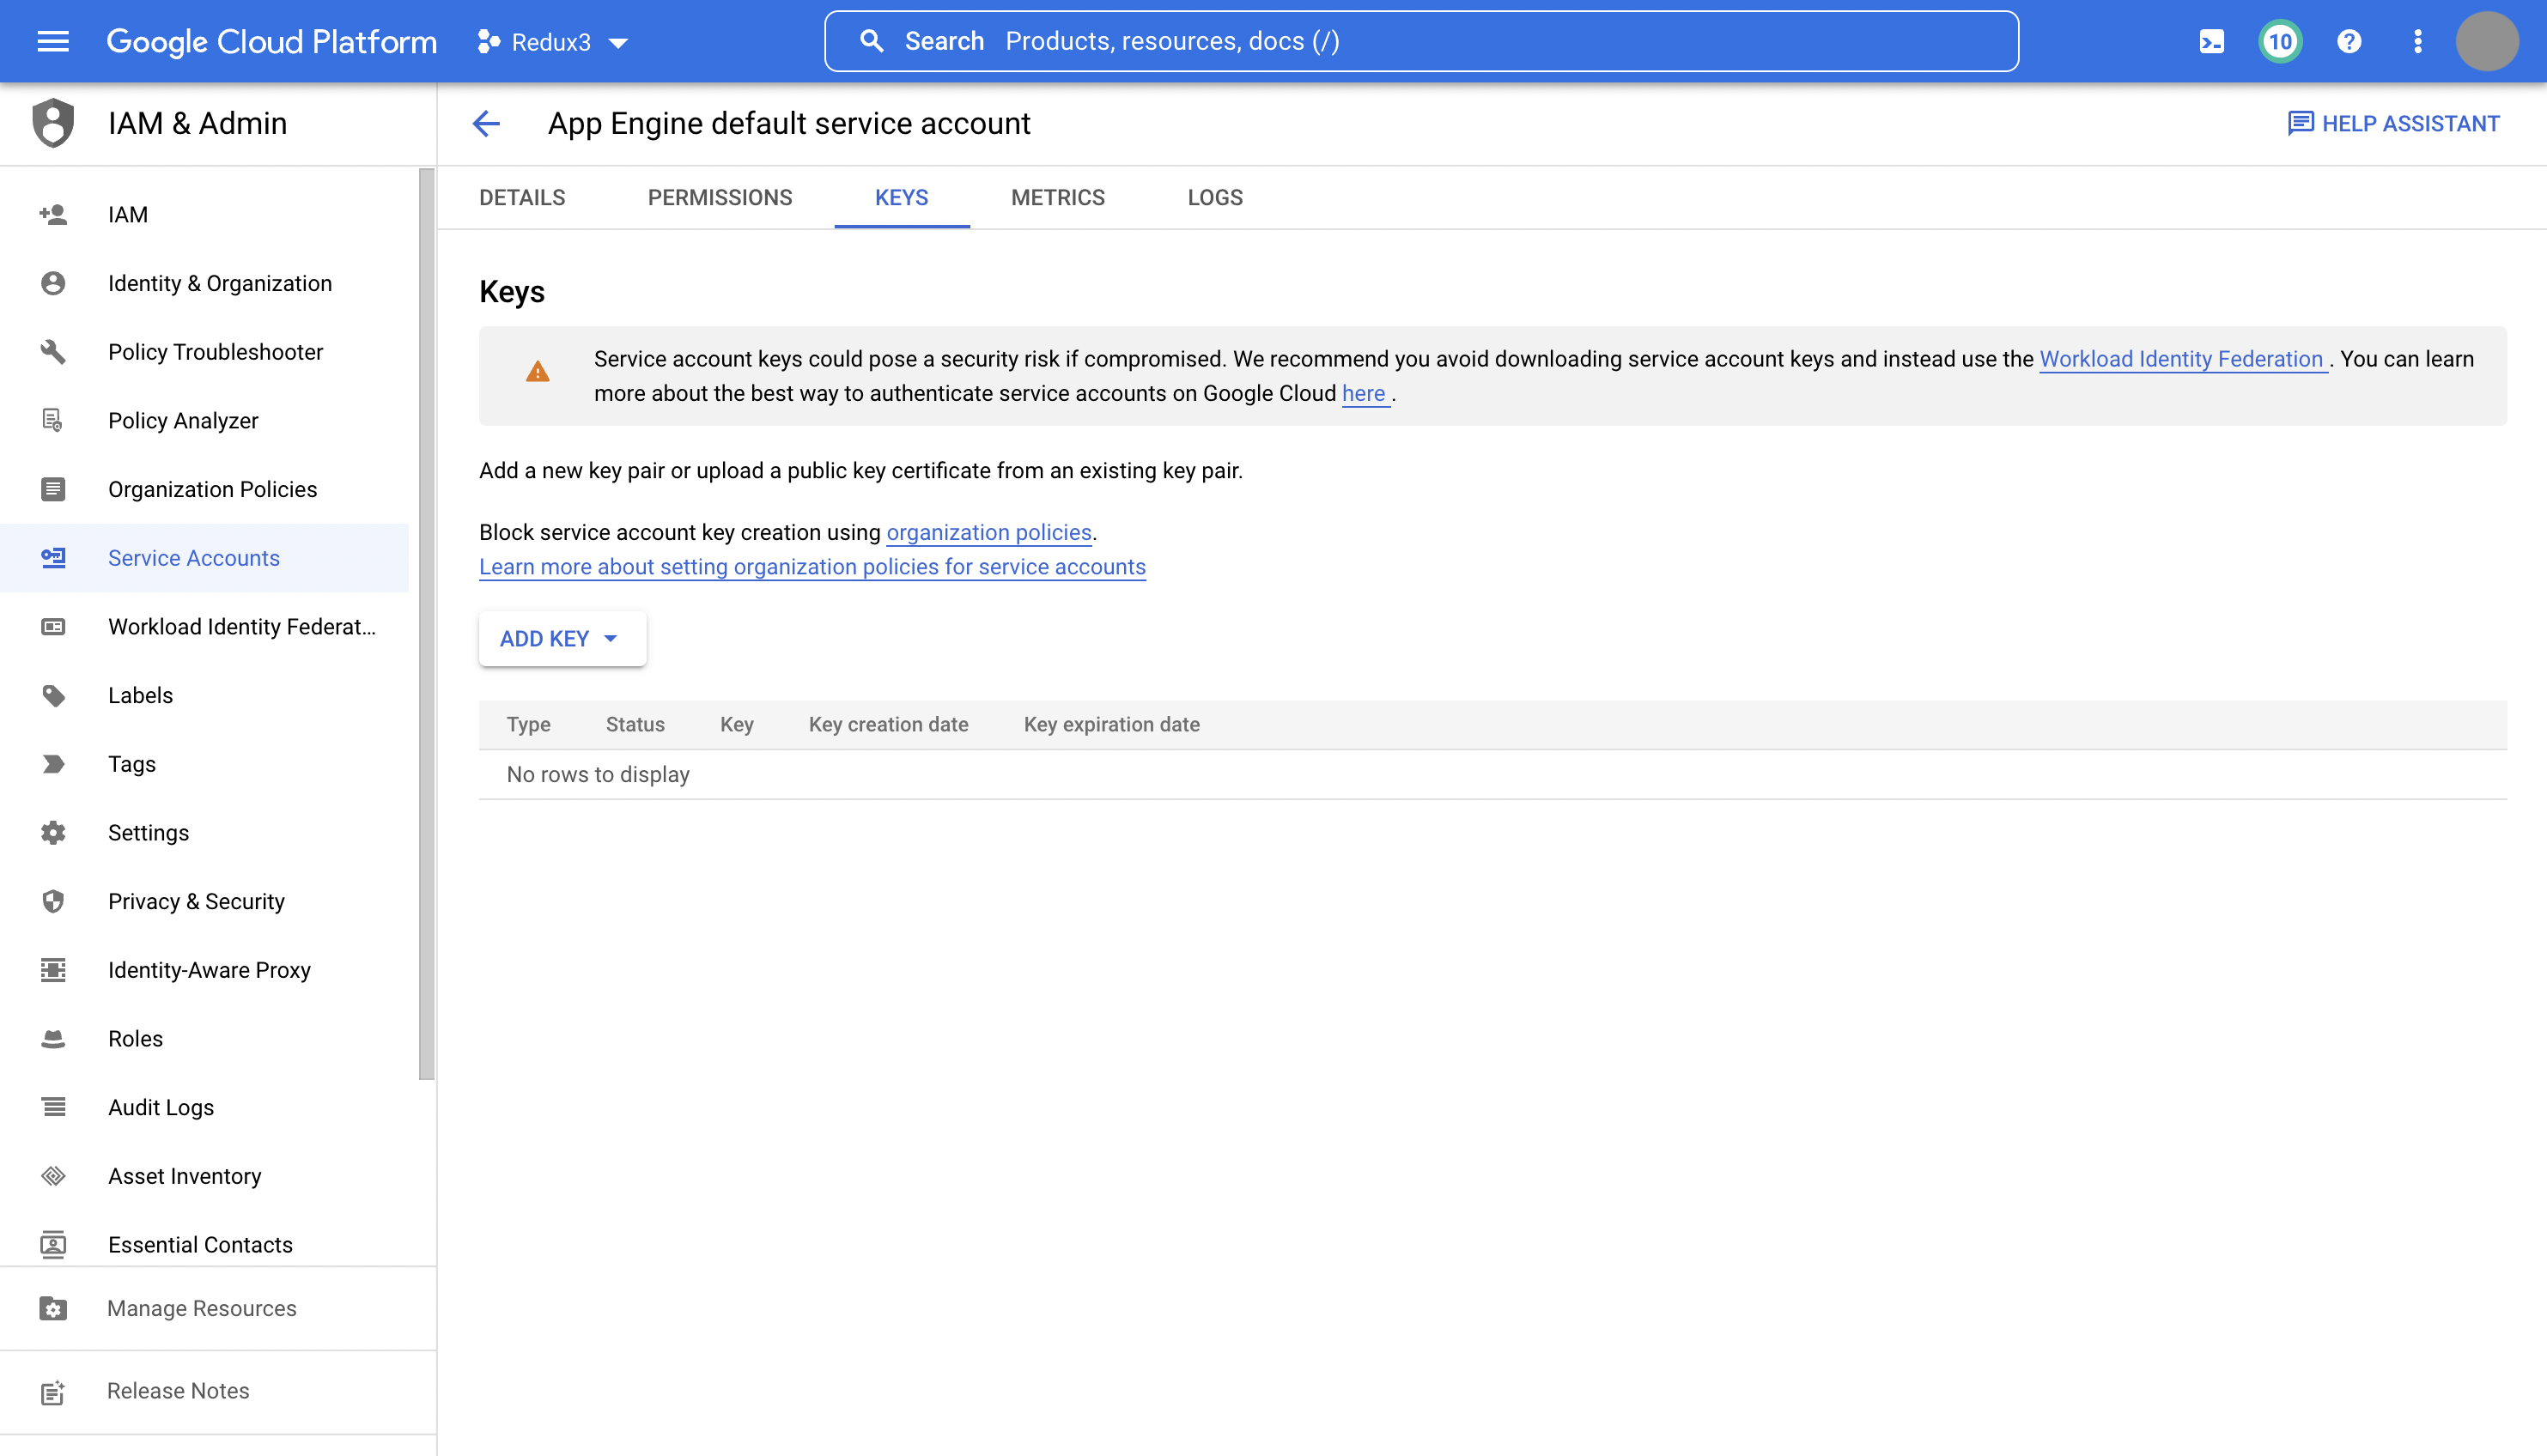Switch to the DETAILS tab
Image resolution: width=2547 pixels, height=1456 pixels.
521,197
